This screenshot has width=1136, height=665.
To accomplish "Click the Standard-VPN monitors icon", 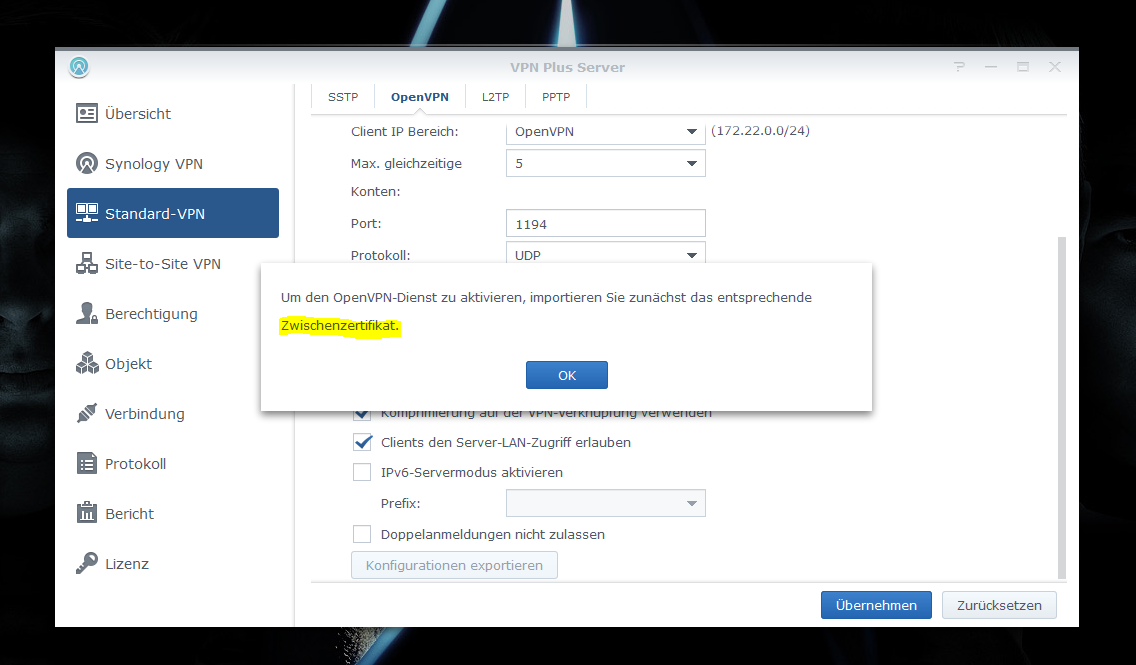I will point(87,213).
